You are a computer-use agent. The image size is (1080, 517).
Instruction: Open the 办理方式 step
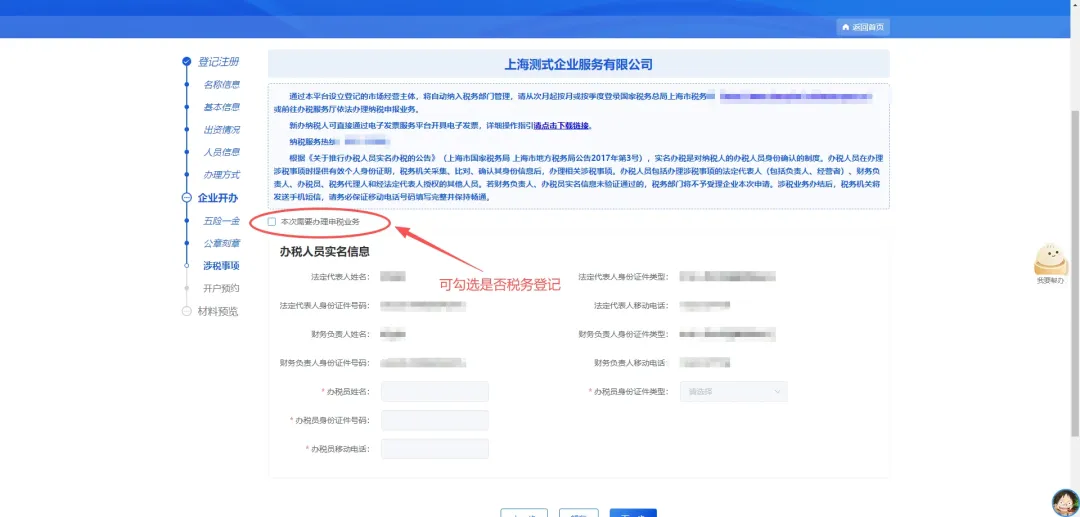pos(222,175)
